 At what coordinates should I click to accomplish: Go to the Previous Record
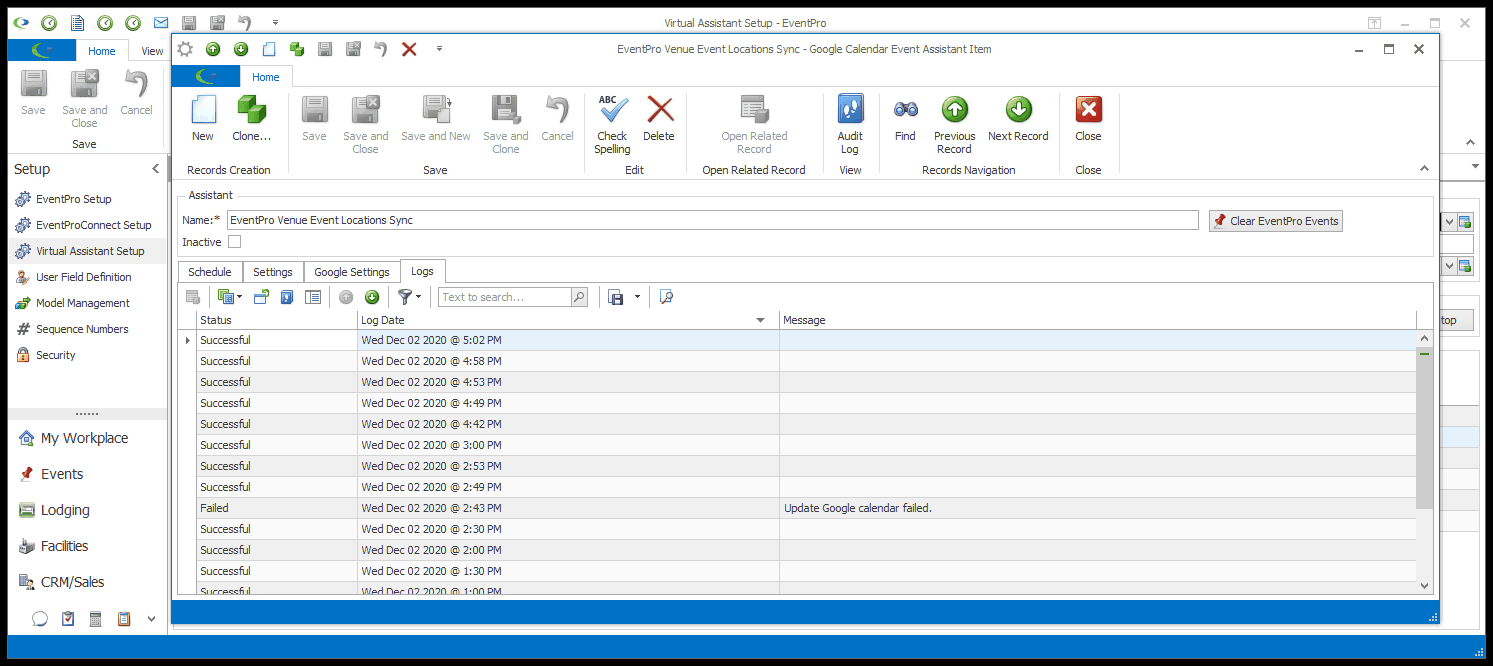point(954,125)
